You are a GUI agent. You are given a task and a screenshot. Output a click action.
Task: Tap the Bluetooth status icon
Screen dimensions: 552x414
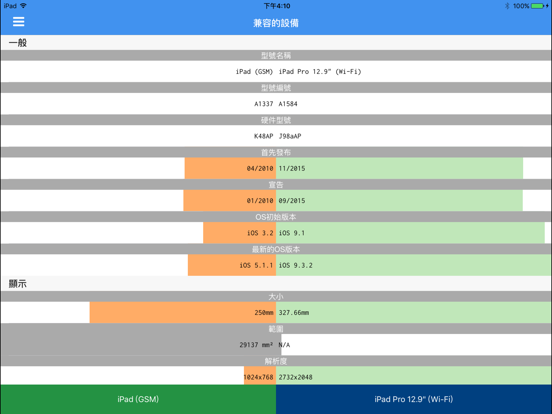tap(507, 6)
